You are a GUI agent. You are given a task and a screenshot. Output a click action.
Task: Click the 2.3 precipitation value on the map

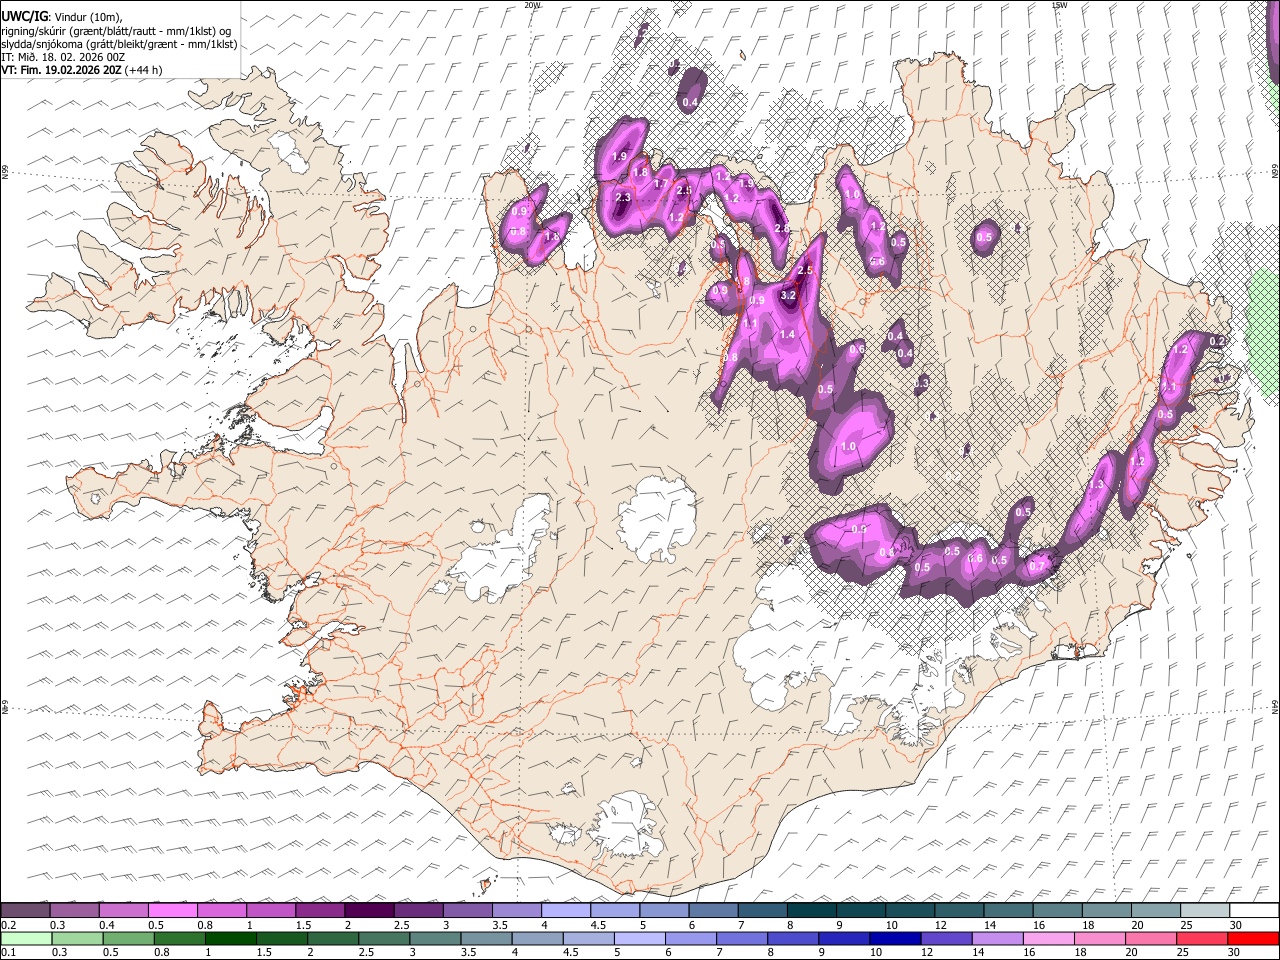click(623, 198)
